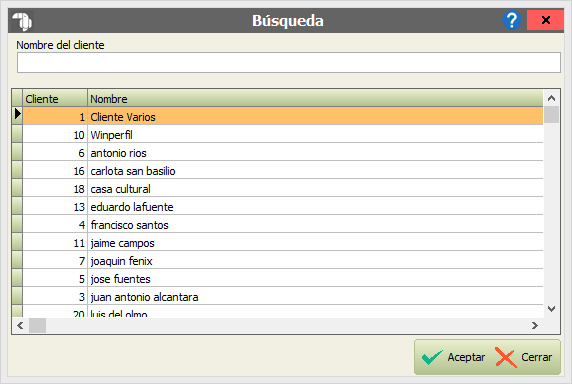The height and width of the screenshot is (384, 572).
Task: Click the blue help question mark icon
Action: (511, 20)
